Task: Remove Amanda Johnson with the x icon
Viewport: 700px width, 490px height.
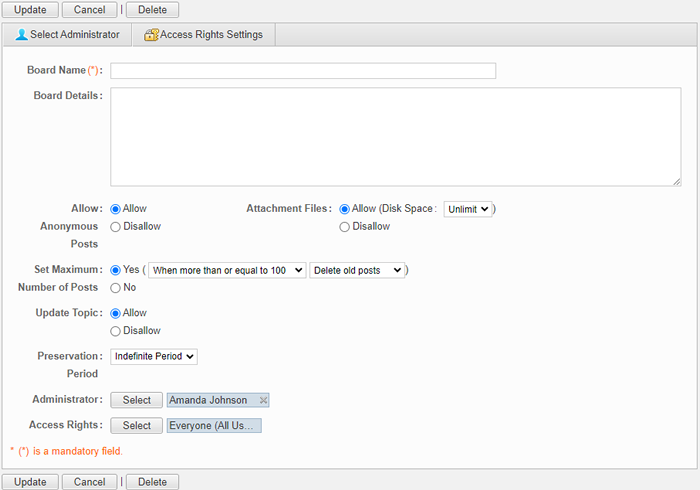Action: coord(263,400)
